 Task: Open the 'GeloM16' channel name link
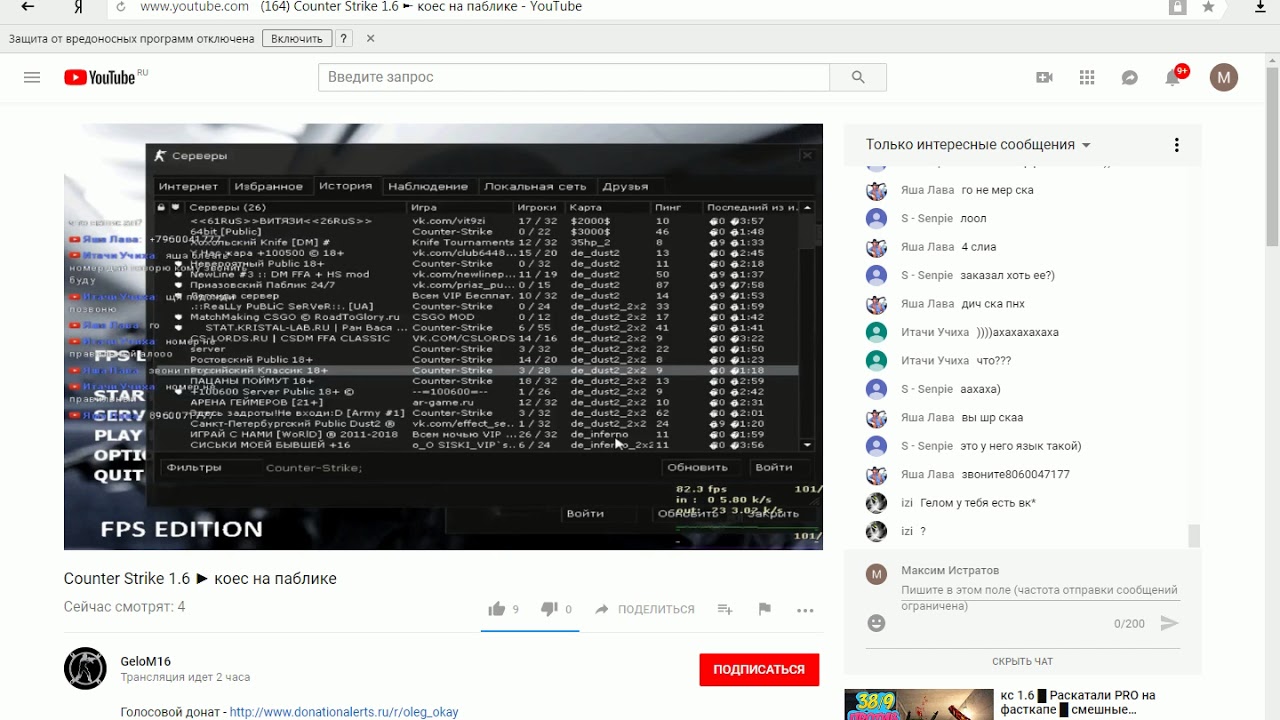point(146,661)
